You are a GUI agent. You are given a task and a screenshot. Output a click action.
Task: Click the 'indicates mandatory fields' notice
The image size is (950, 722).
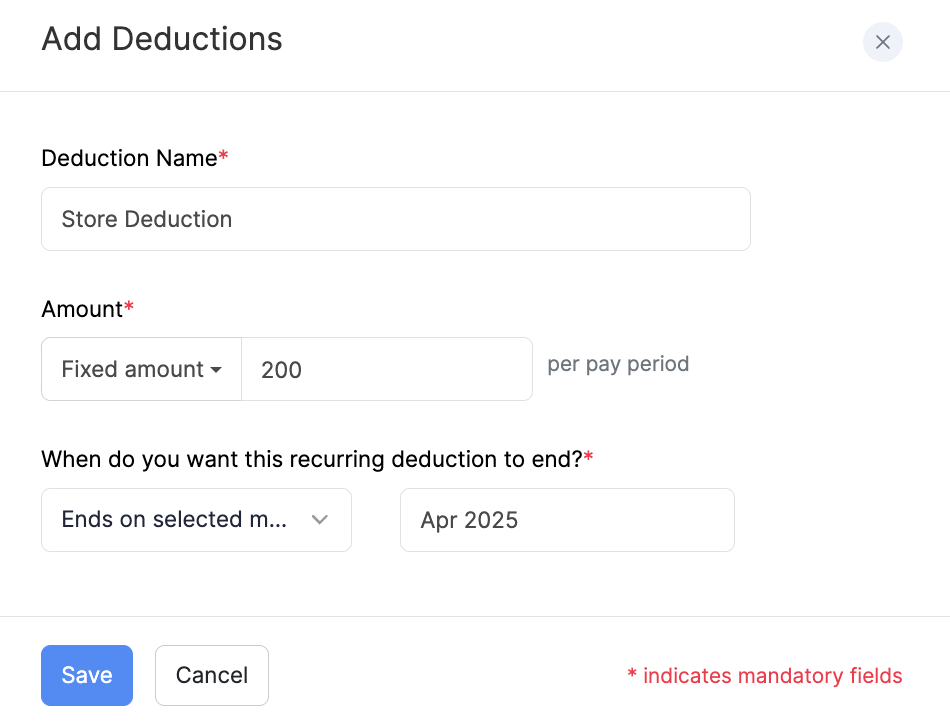point(765,676)
